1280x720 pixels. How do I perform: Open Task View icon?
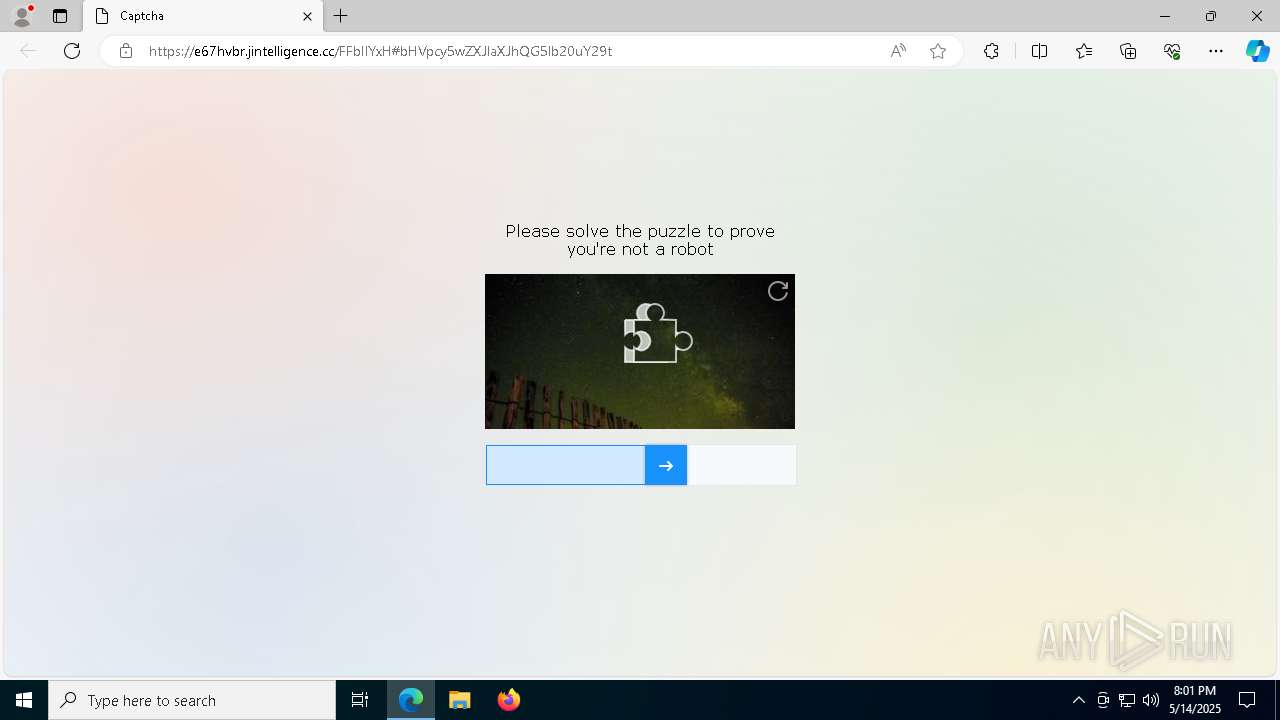click(x=360, y=700)
